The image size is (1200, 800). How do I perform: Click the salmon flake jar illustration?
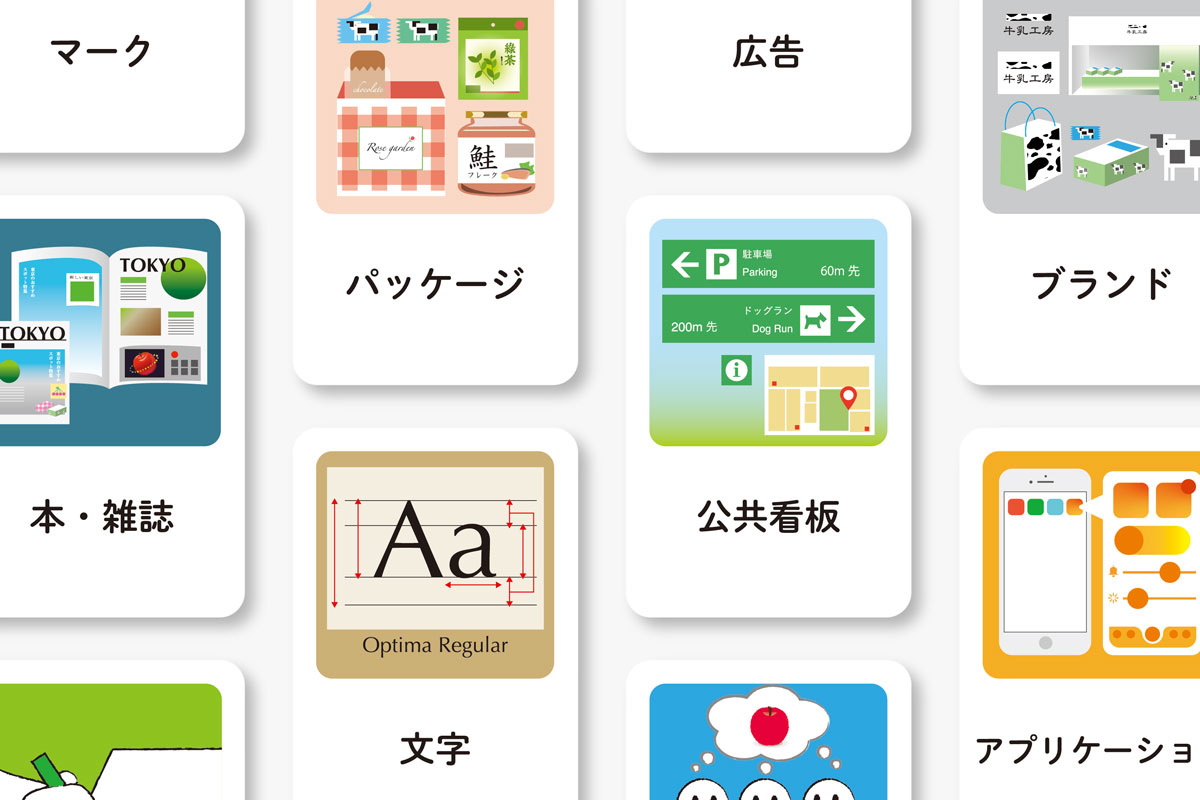(497, 151)
